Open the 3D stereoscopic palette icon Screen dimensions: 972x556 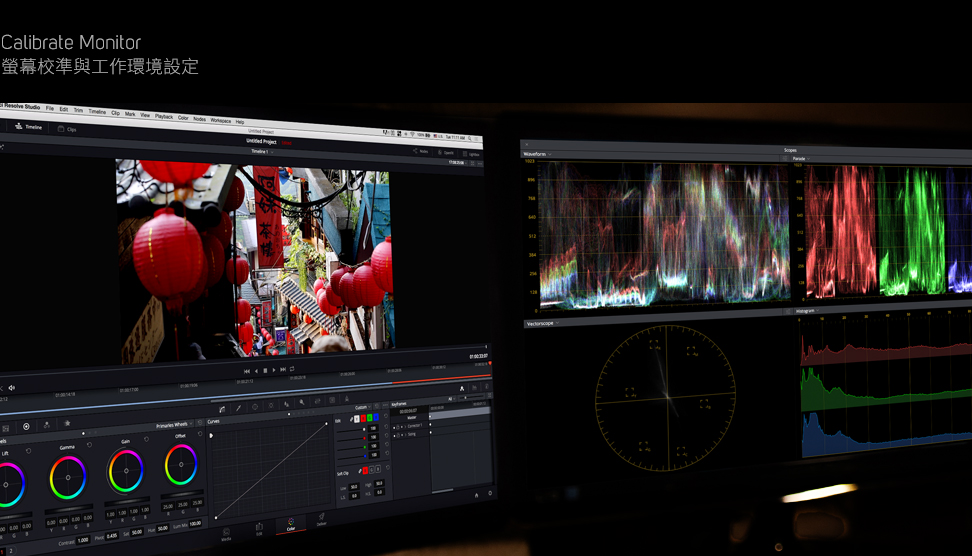click(x=332, y=400)
